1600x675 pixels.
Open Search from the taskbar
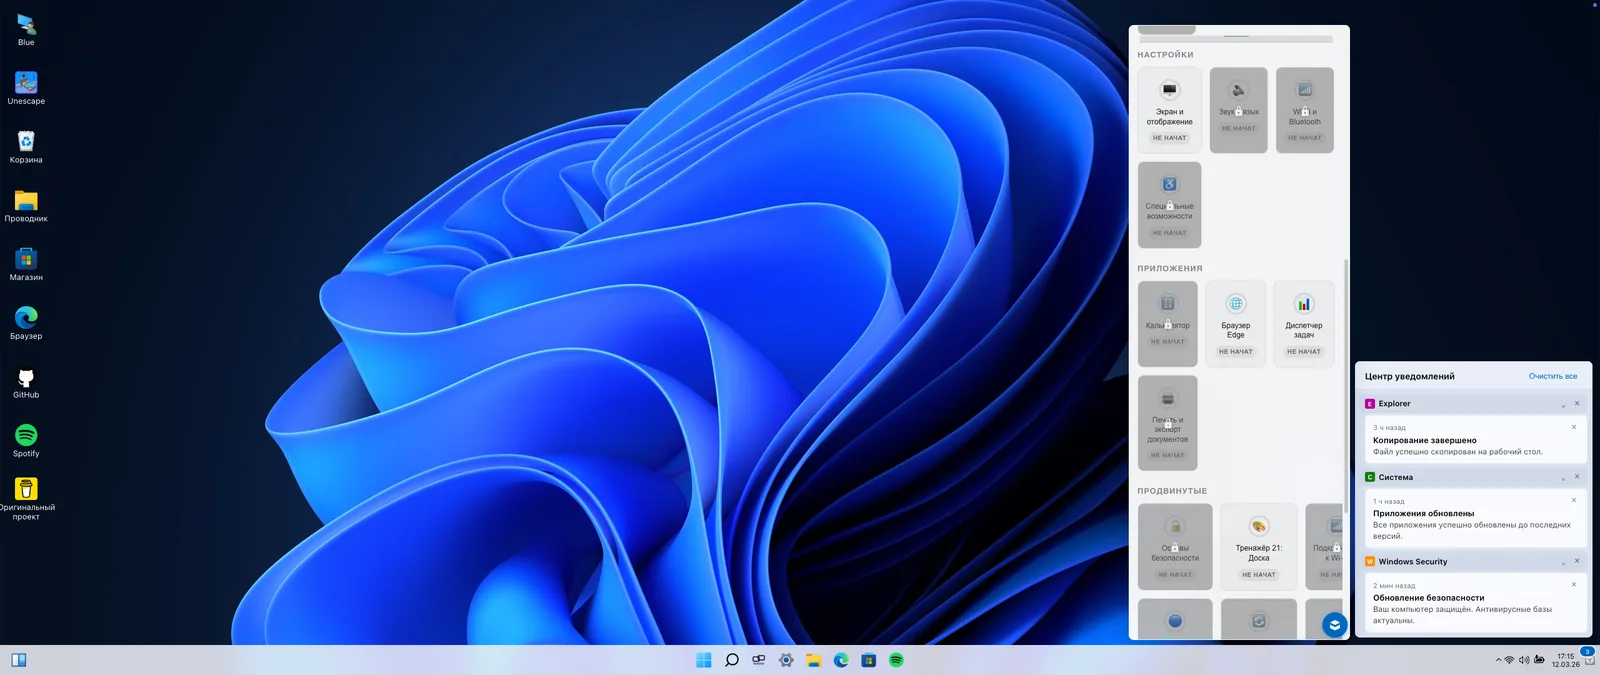click(x=732, y=660)
